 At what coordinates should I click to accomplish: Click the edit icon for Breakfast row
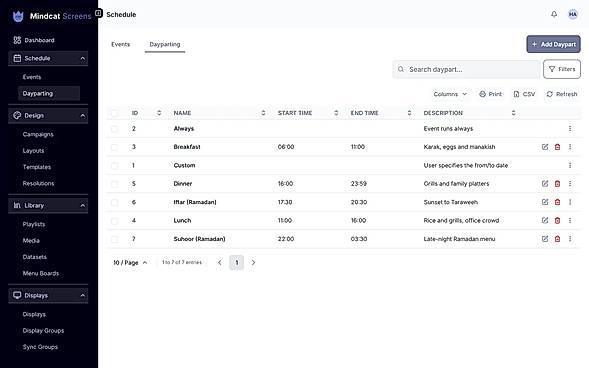[545, 147]
